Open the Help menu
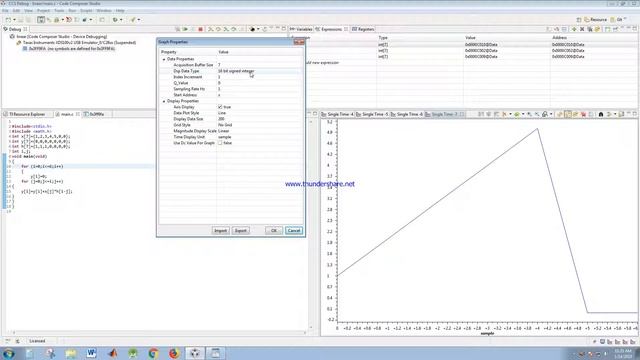 [x=120, y=11]
